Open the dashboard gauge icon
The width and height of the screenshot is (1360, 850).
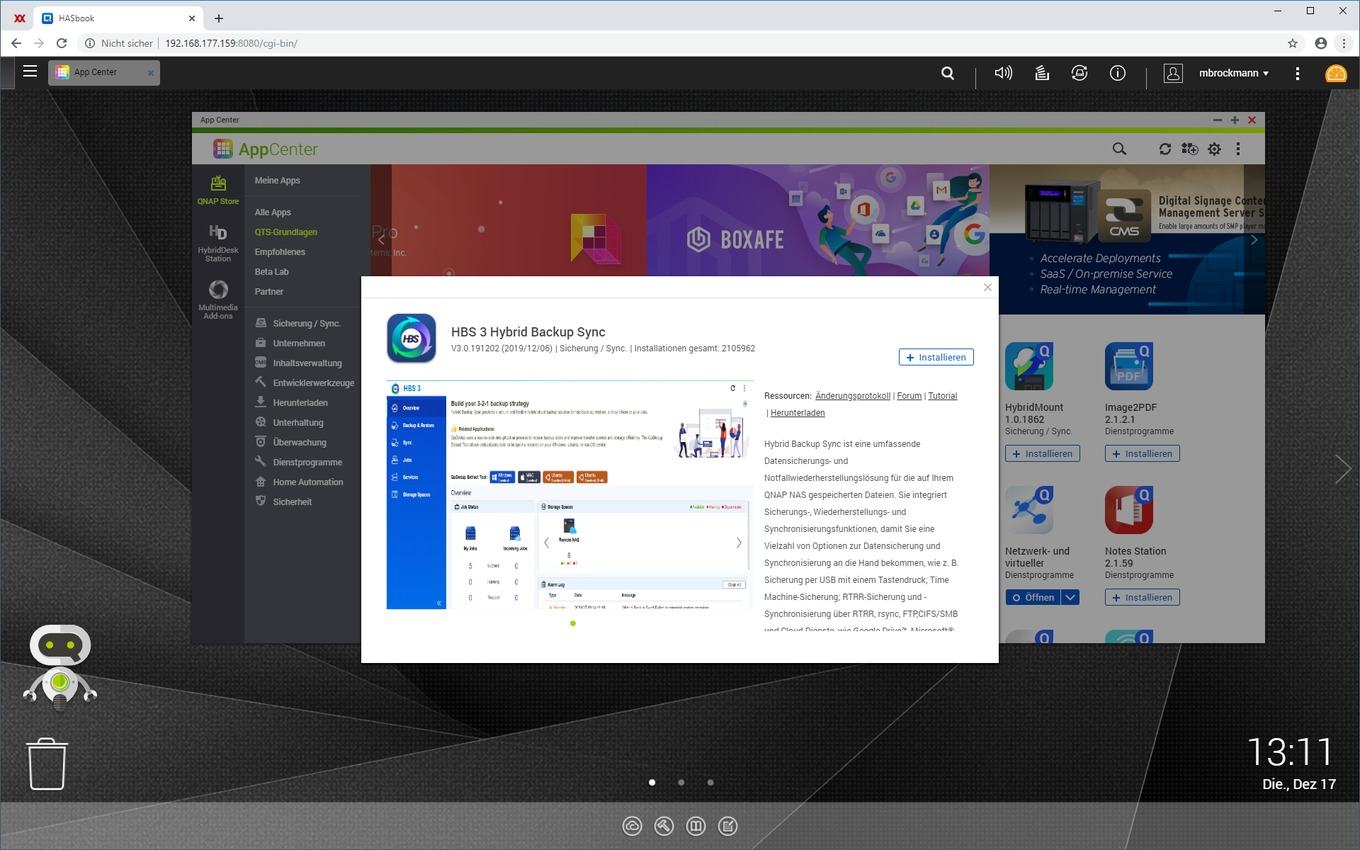(x=1336, y=73)
